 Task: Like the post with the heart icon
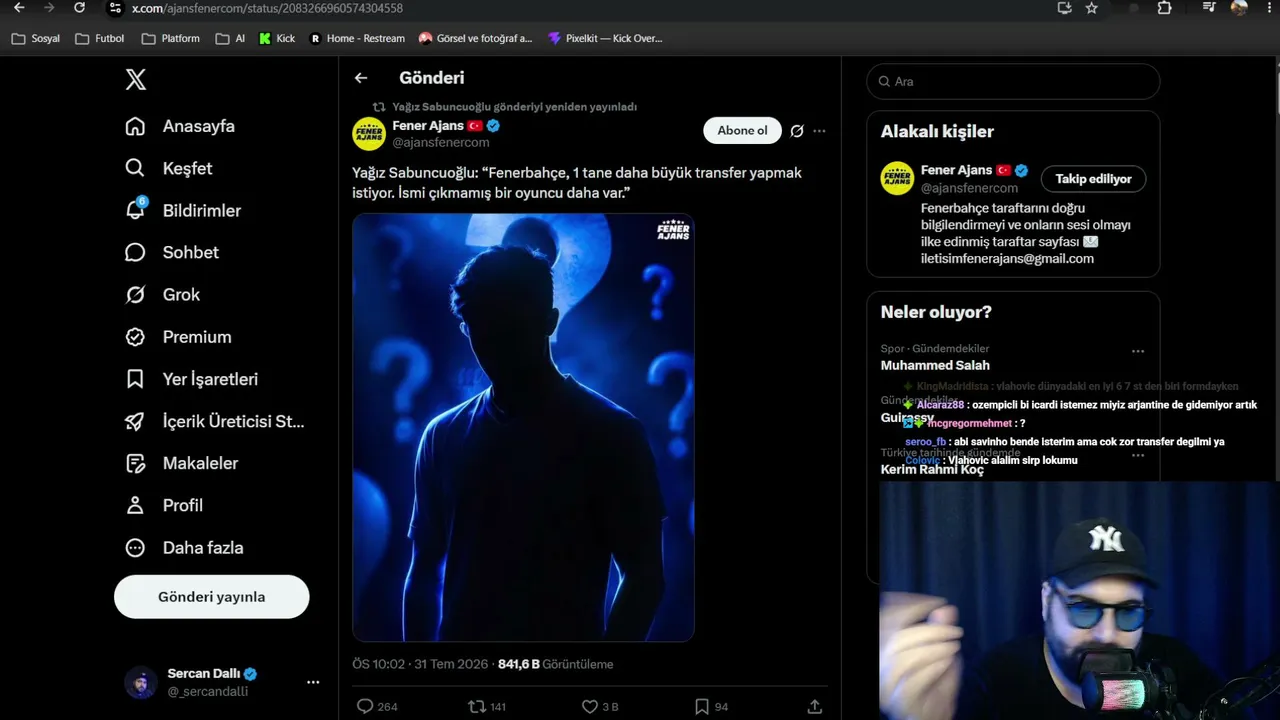click(x=589, y=706)
